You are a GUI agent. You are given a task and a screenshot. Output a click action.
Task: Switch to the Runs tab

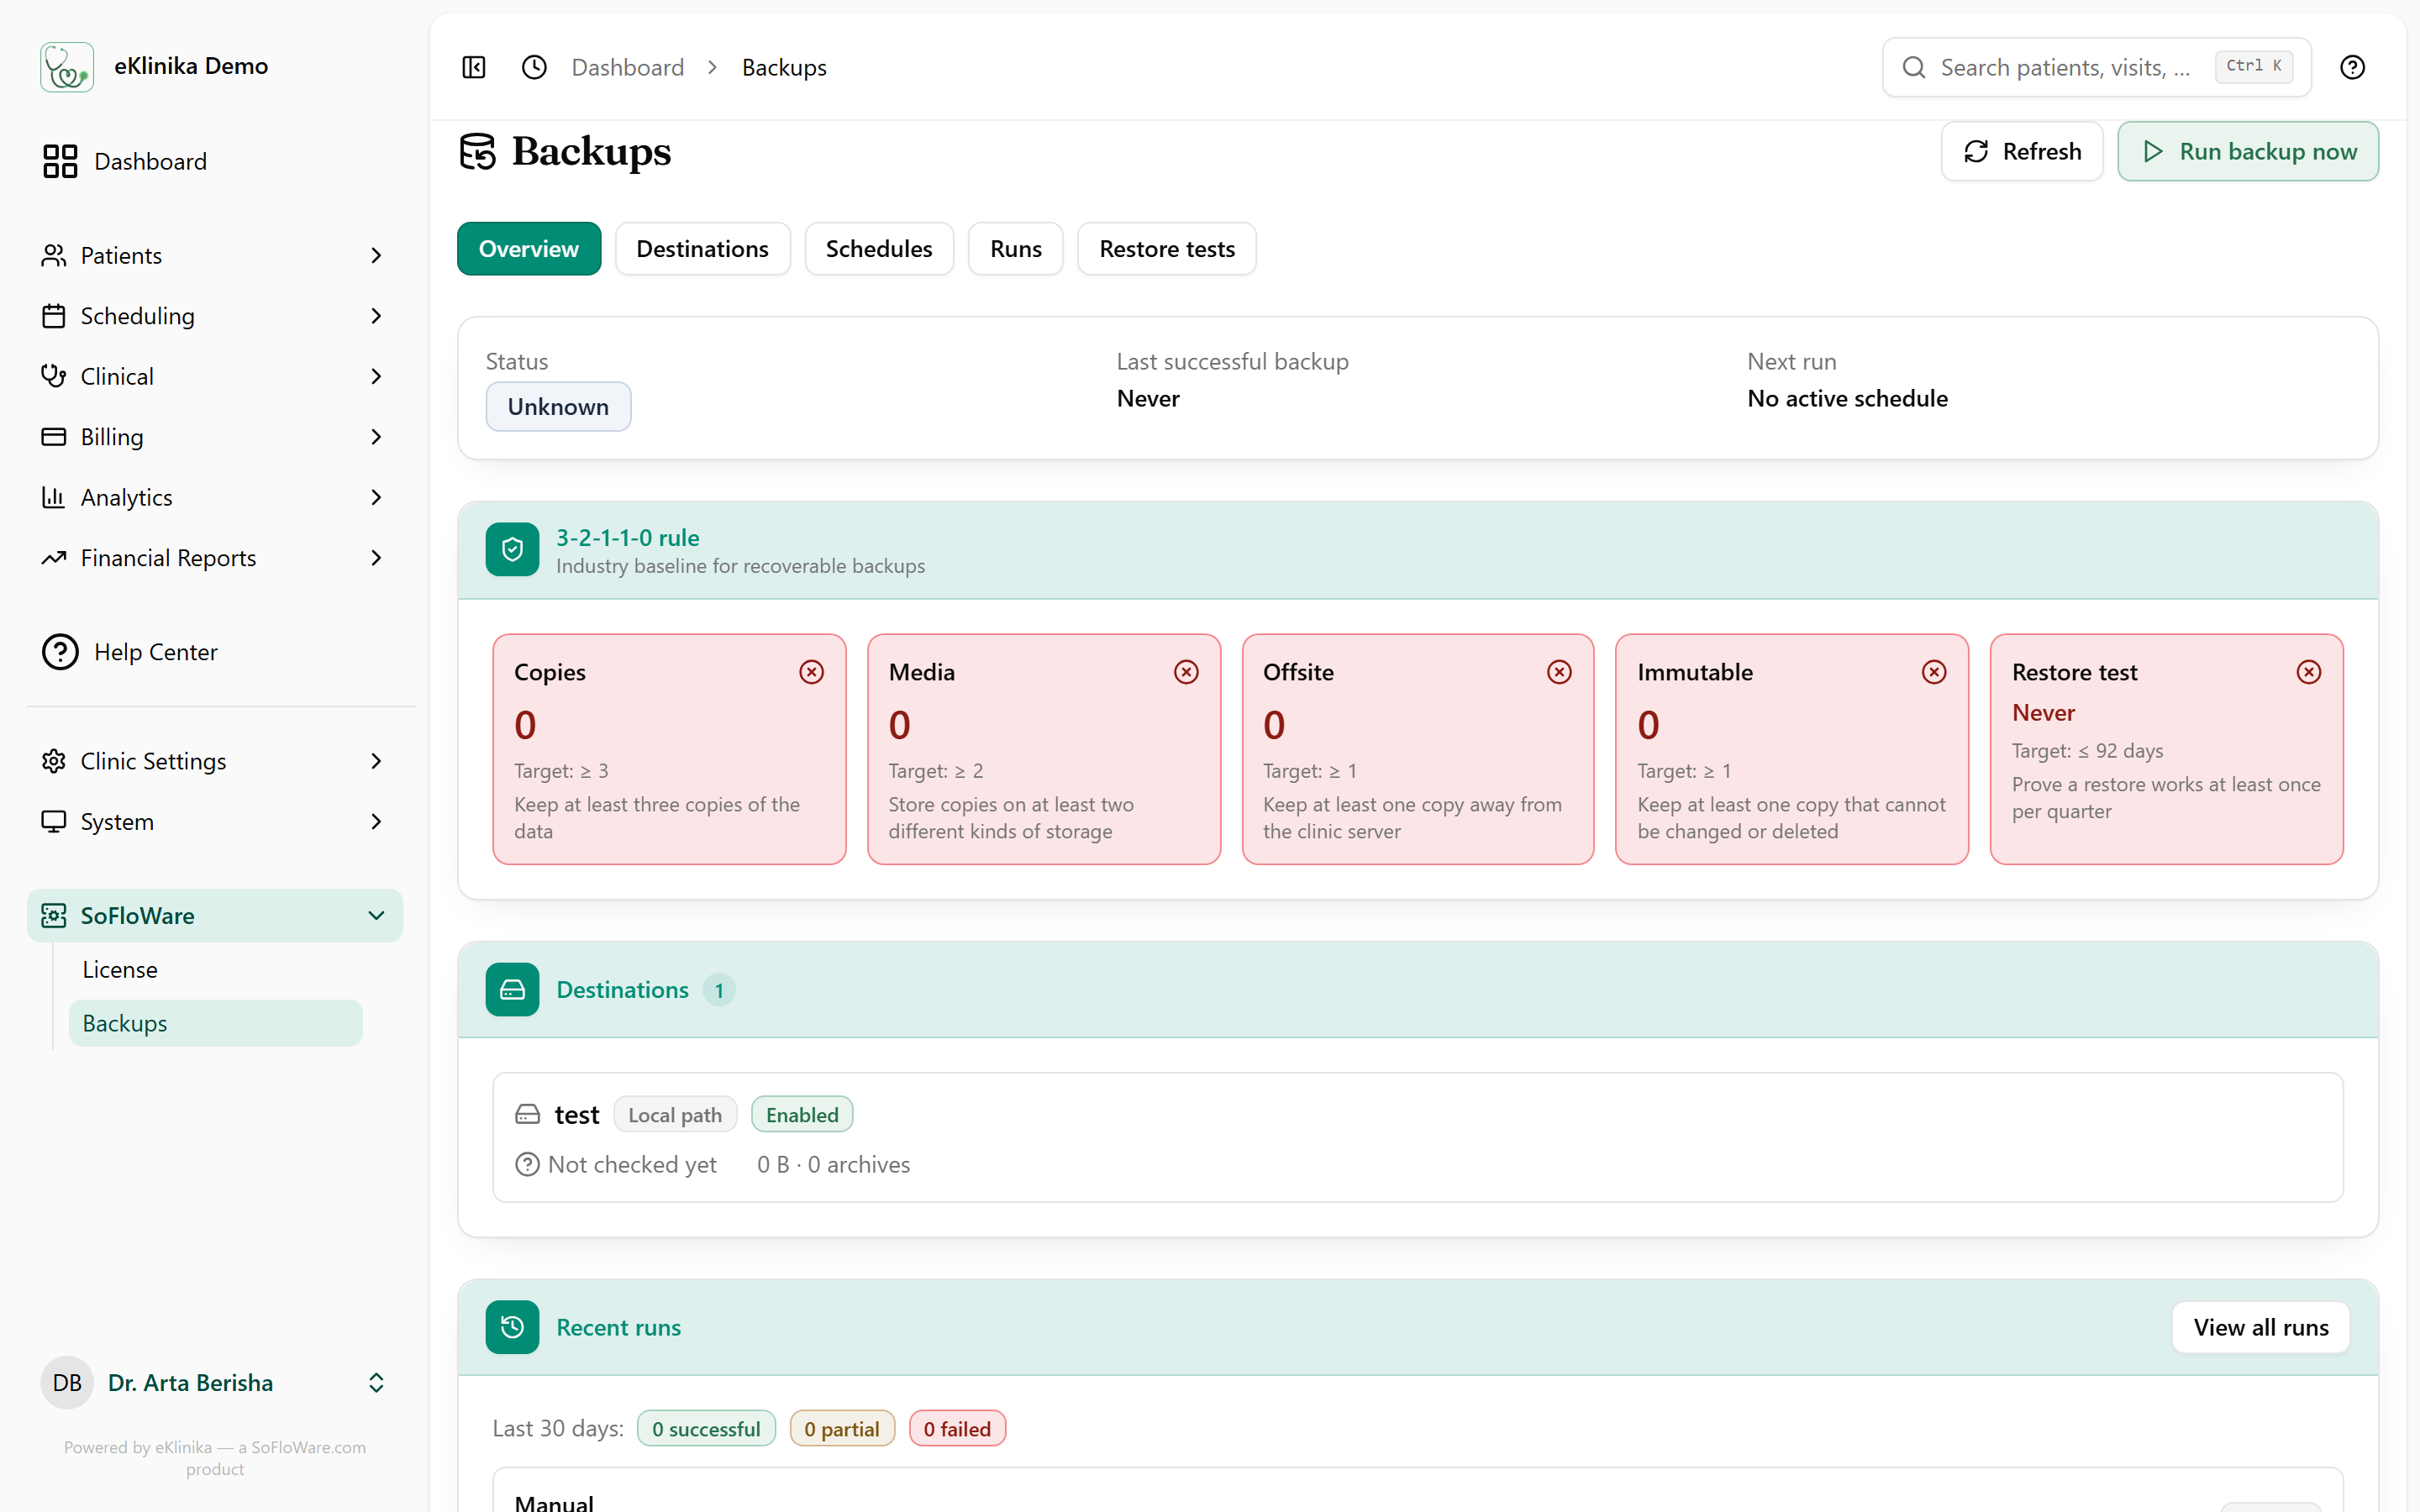click(1016, 249)
